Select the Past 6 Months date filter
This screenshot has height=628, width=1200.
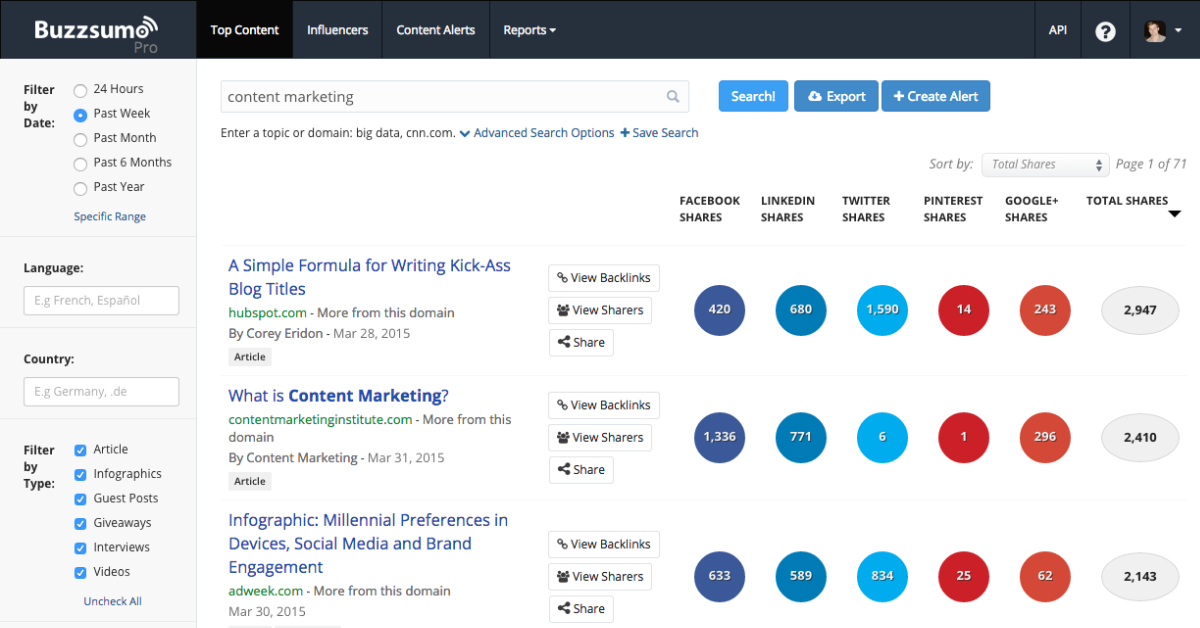(80, 164)
